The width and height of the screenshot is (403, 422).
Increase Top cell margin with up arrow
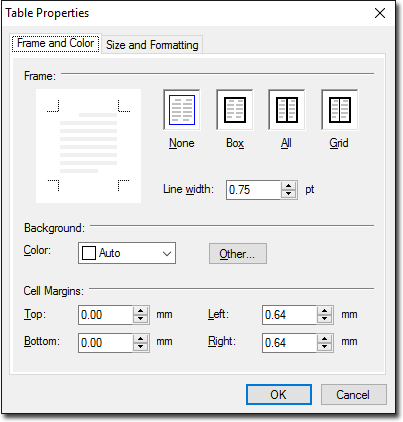coord(141,311)
